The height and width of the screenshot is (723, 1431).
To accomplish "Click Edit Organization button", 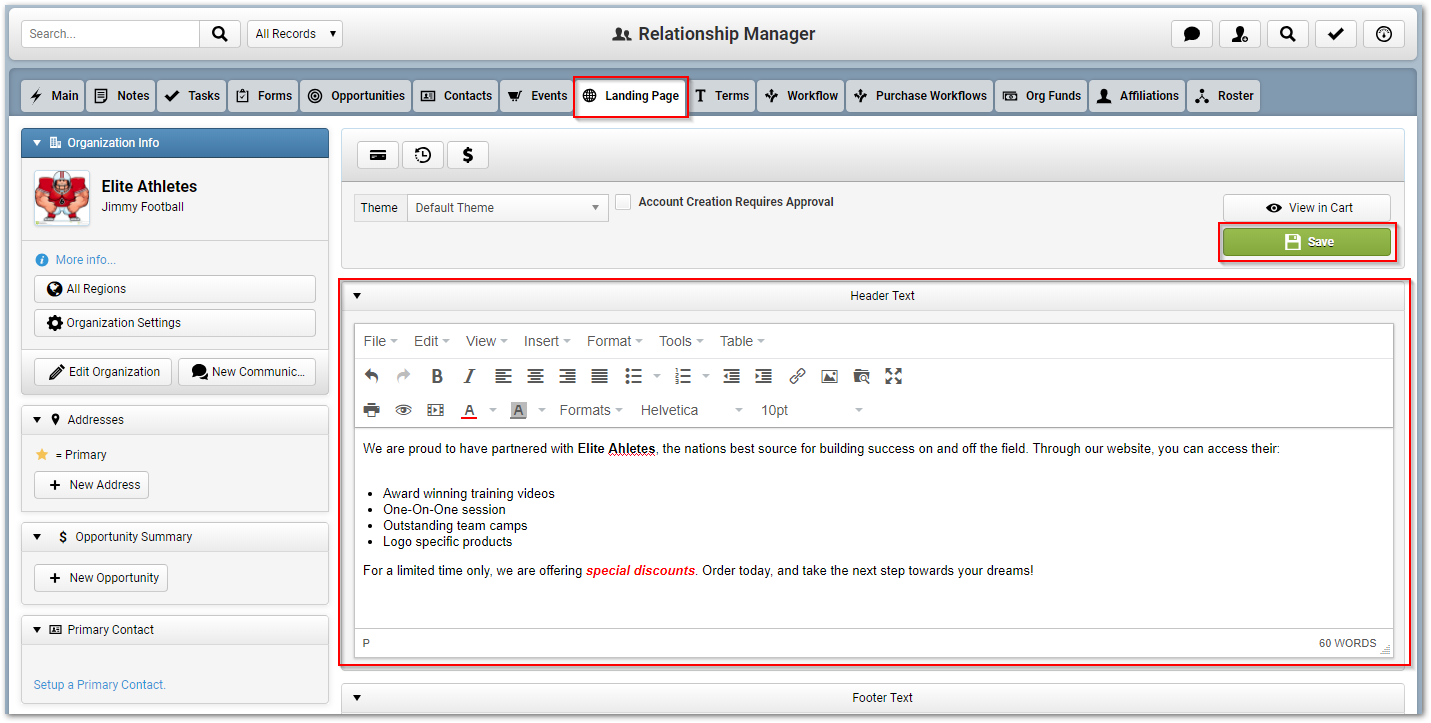I will [103, 372].
